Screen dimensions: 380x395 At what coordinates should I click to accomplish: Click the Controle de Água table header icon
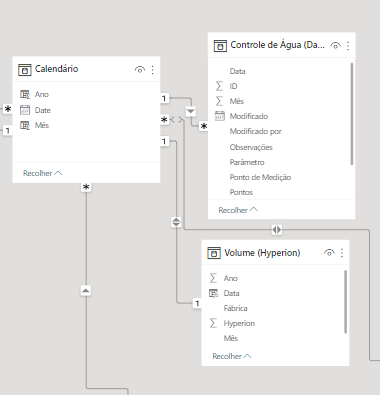(220, 46)
